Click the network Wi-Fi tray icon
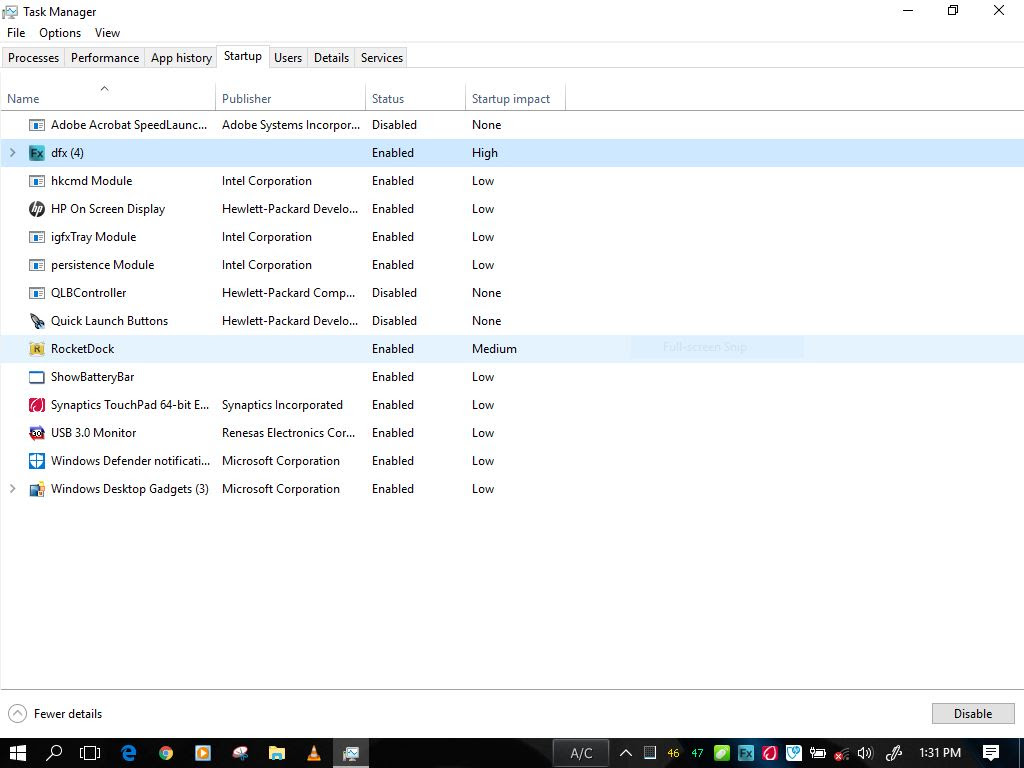This screenshot has height=768, width=1024. coord(842,754)
